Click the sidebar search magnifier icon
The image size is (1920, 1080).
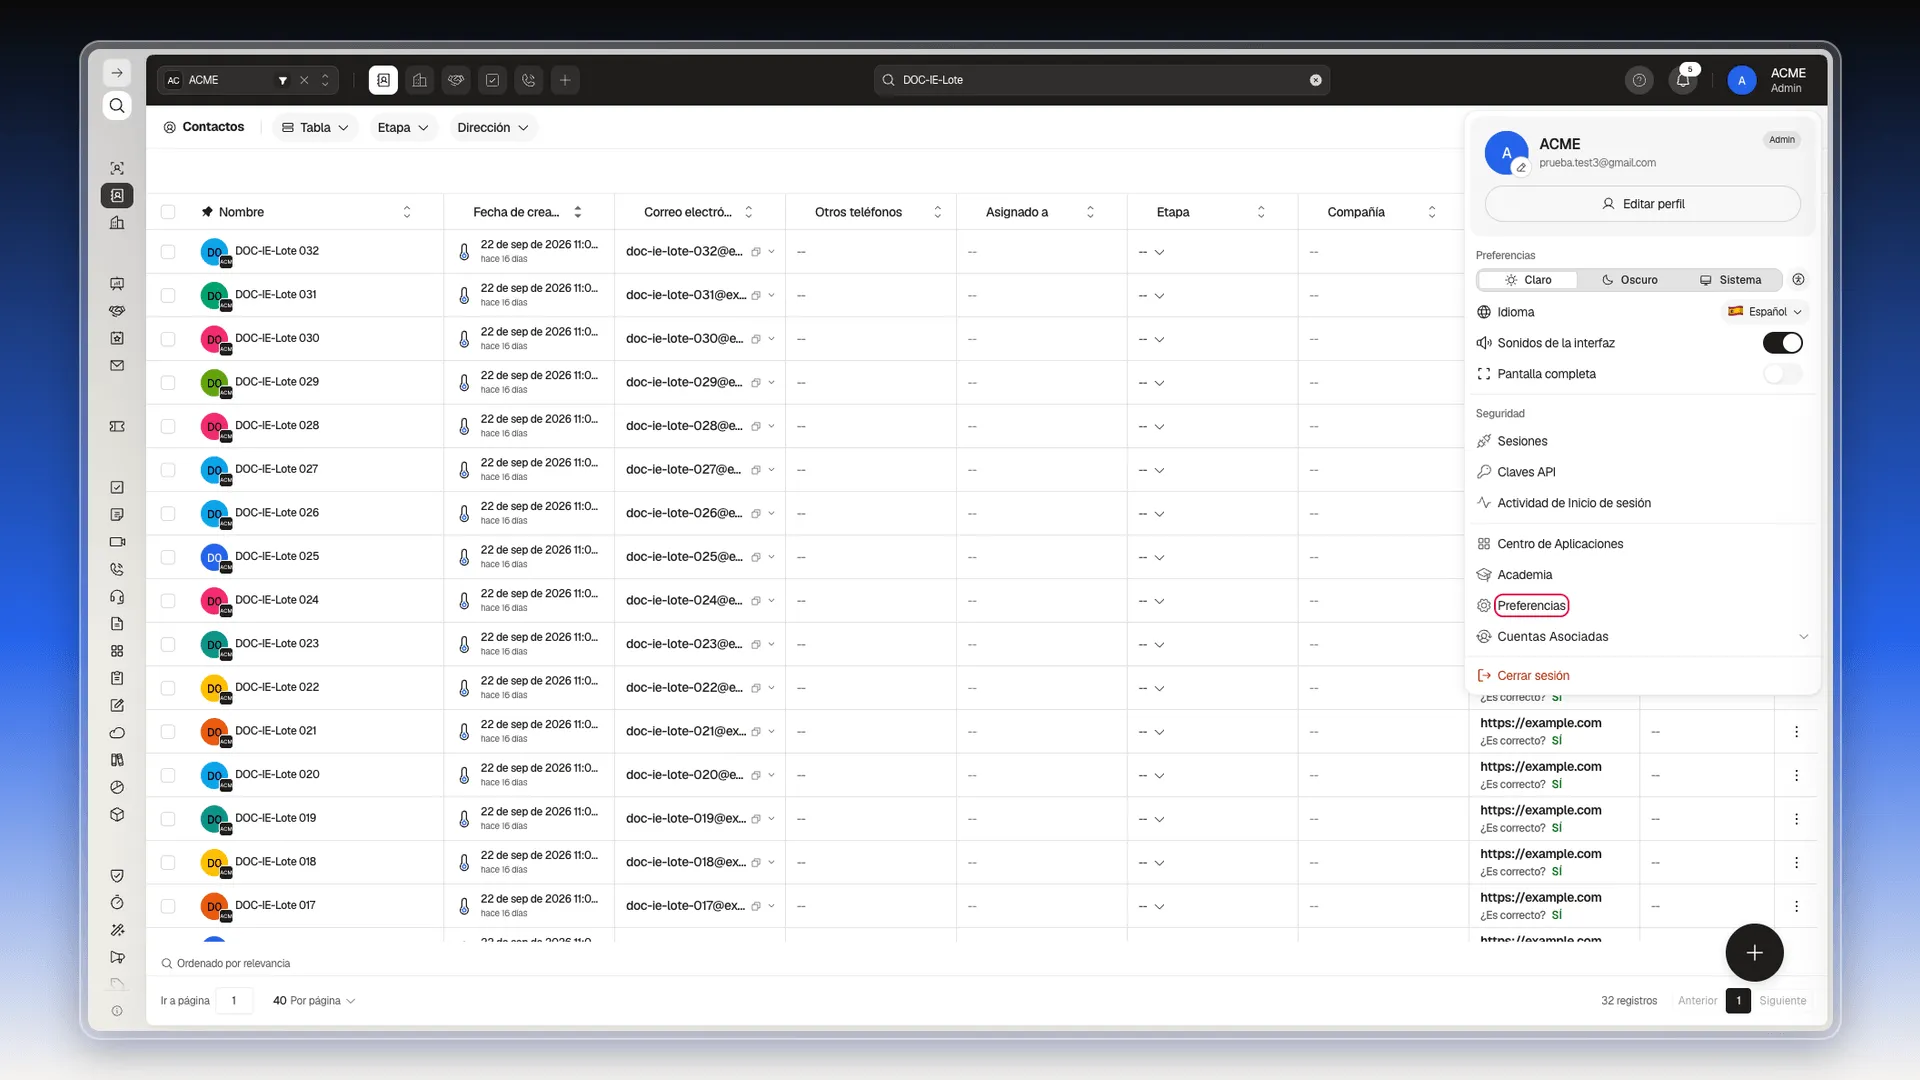117,106
